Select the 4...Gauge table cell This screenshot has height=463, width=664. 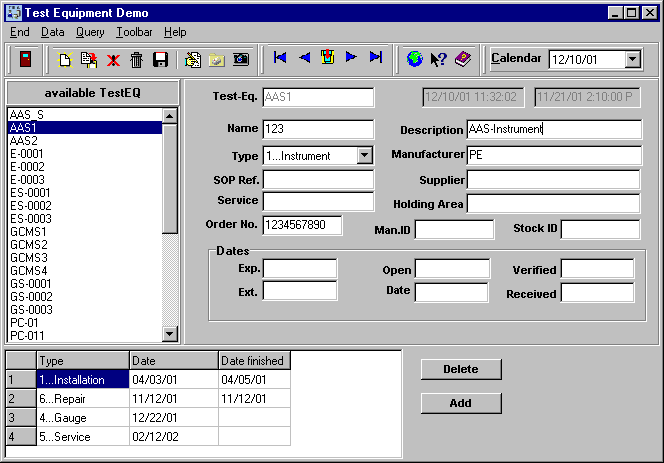(83, 418)
